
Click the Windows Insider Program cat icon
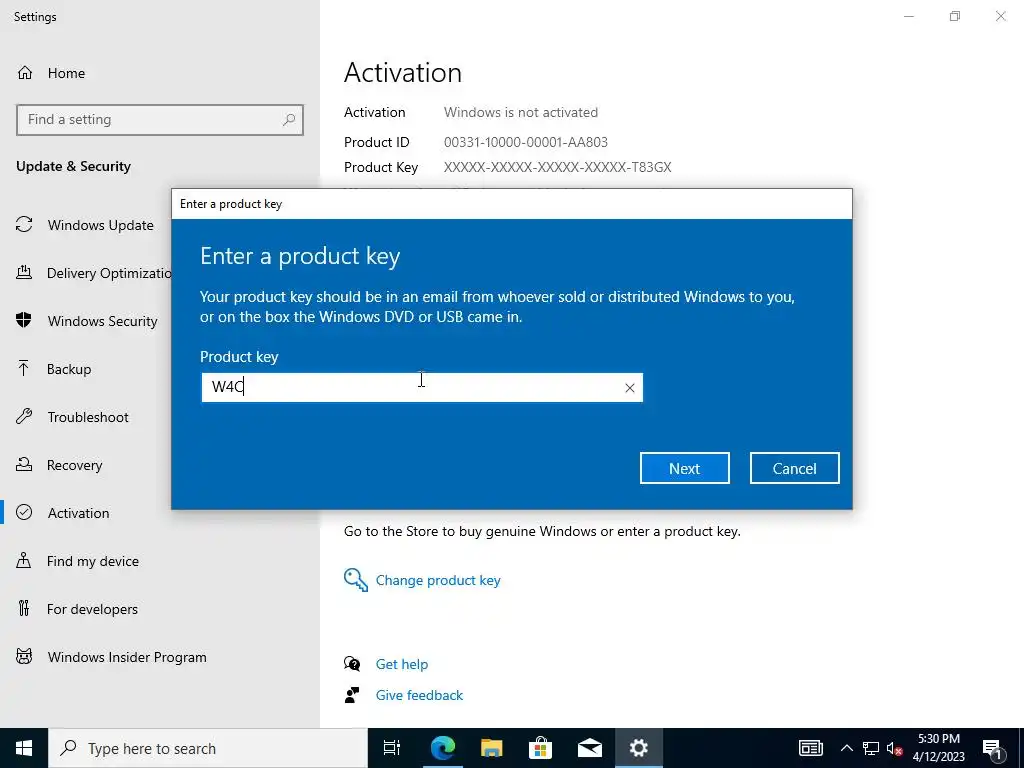coord(24,656)
